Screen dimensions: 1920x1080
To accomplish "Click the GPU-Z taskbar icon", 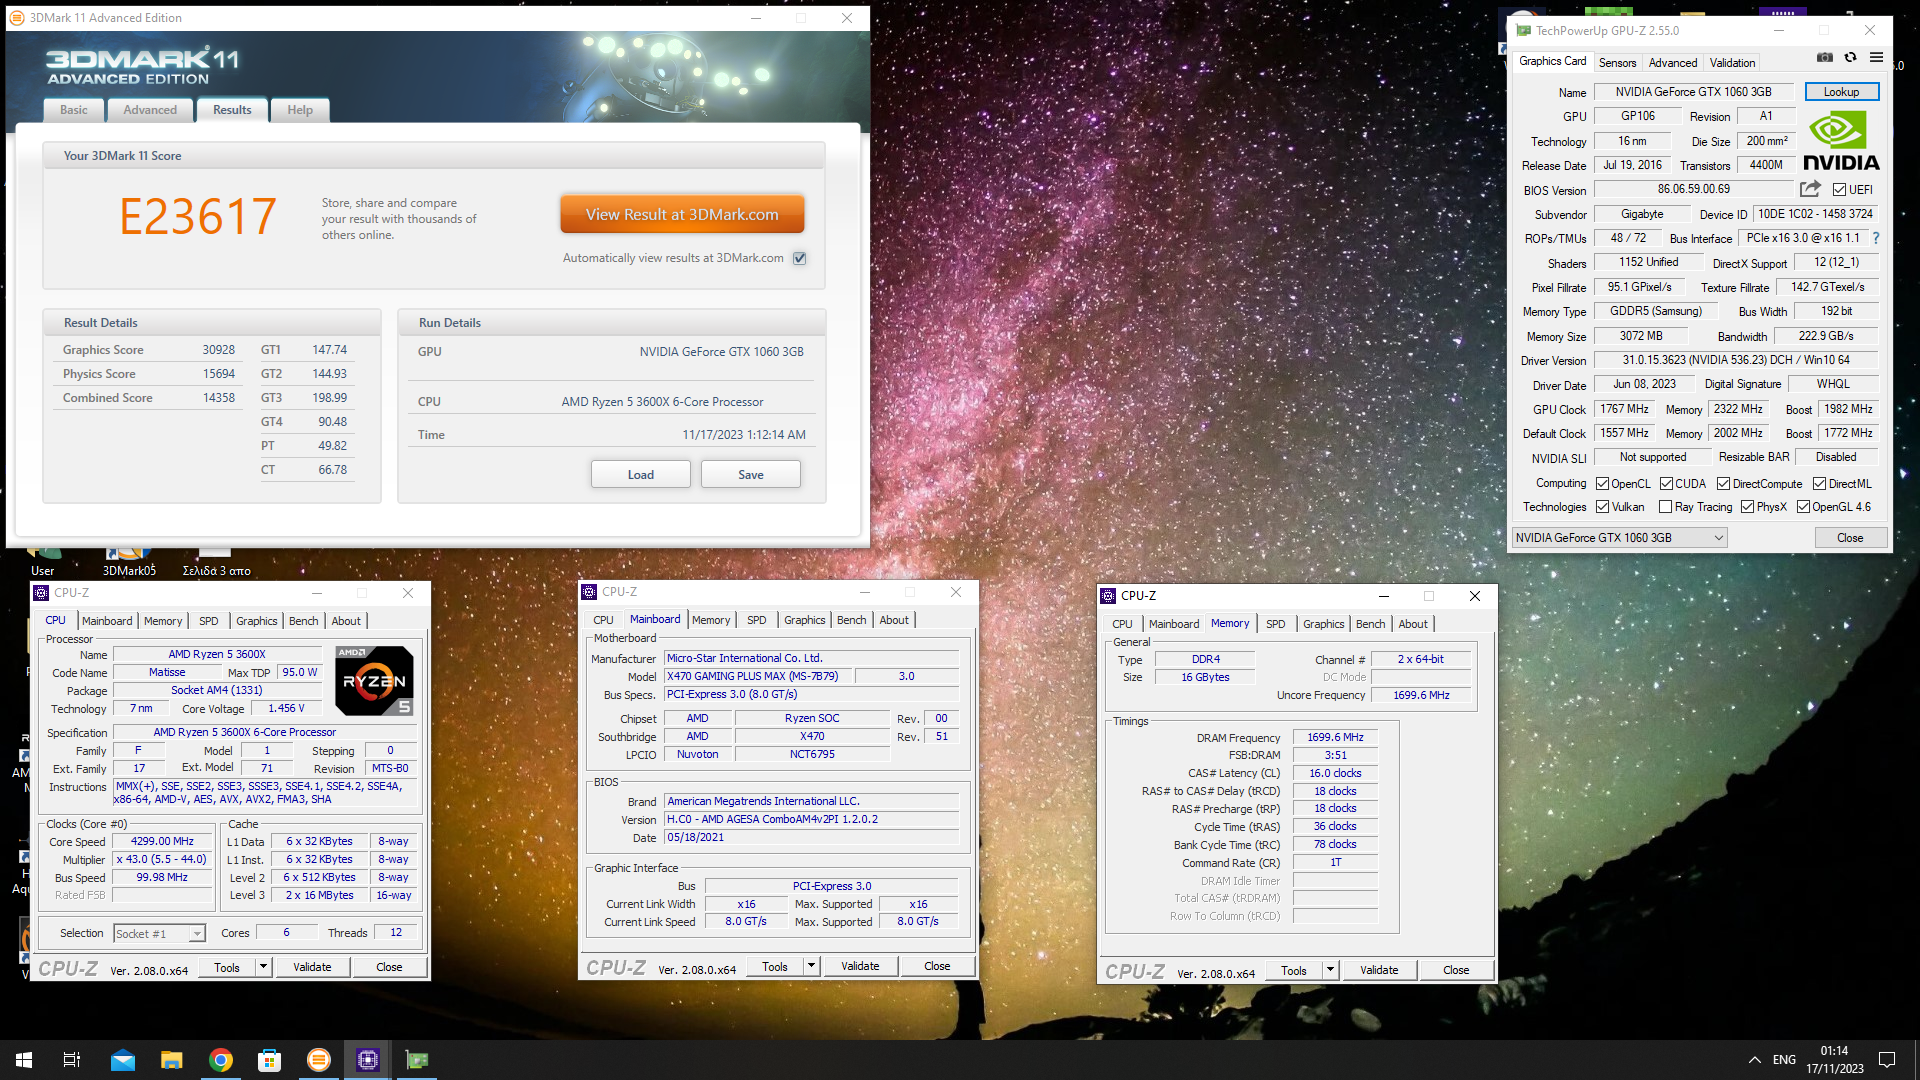I will [x=416, y=1060].
